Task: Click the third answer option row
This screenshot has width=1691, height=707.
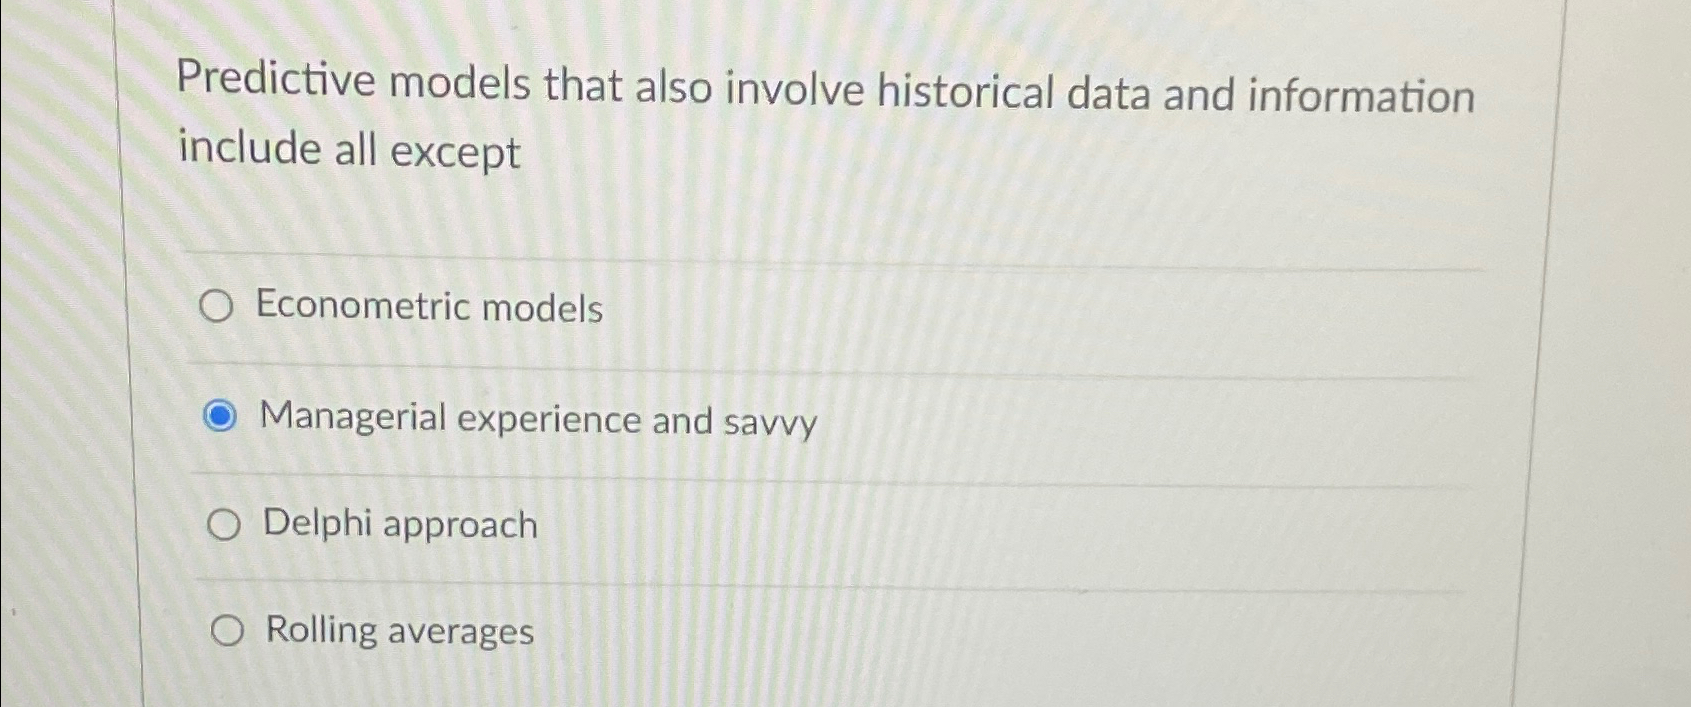Action: click(x=700, y=525)
